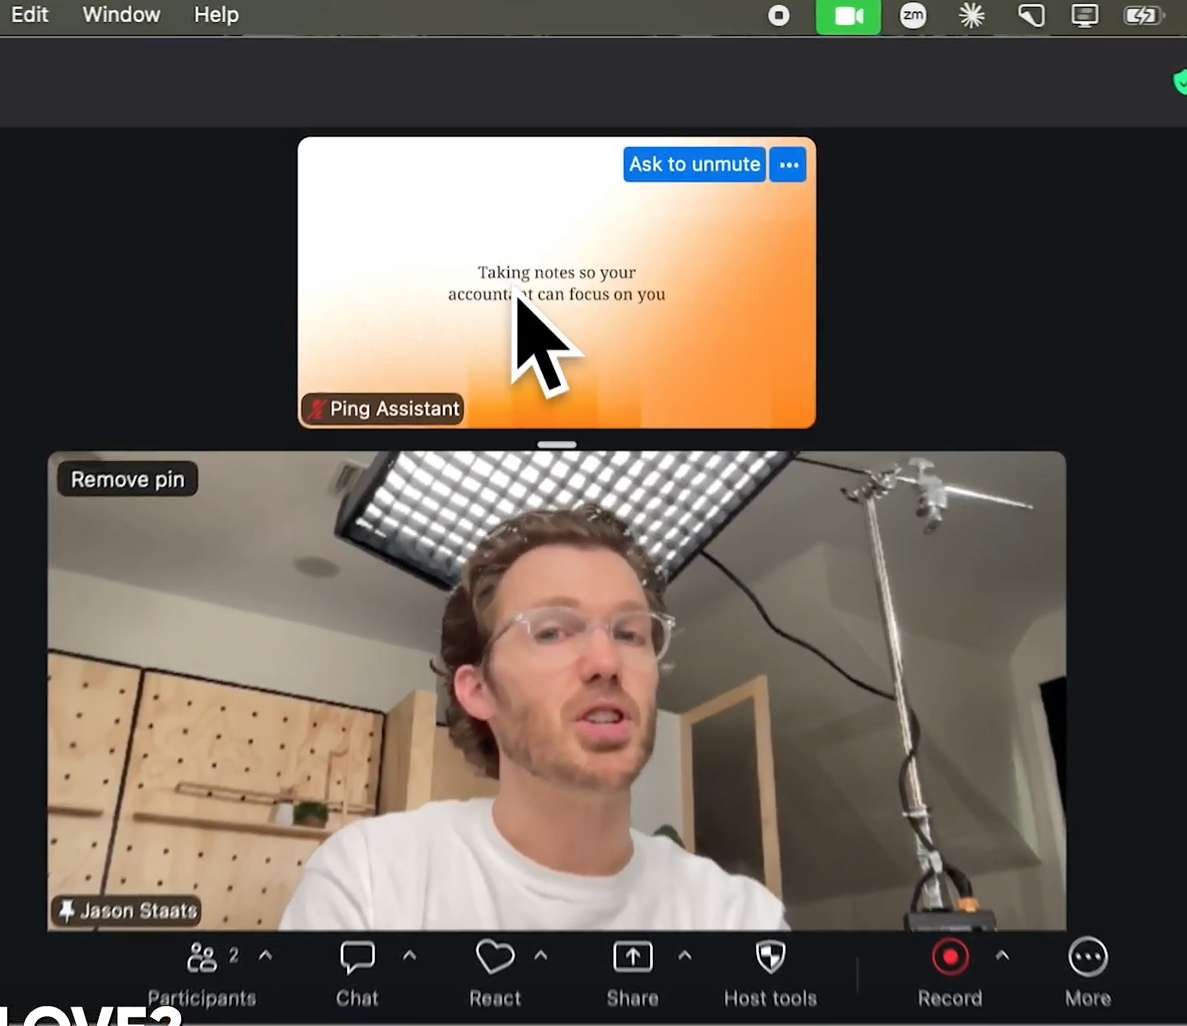Click the green camera indicator in menu bar
This screenshot has width=1187, height=1026.
848,17
